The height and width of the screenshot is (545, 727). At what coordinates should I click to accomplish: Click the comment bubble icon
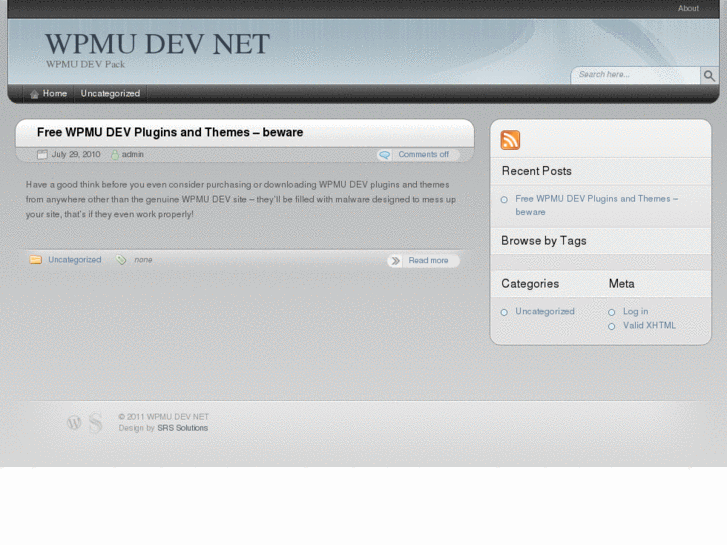click(x=384, y=155)
